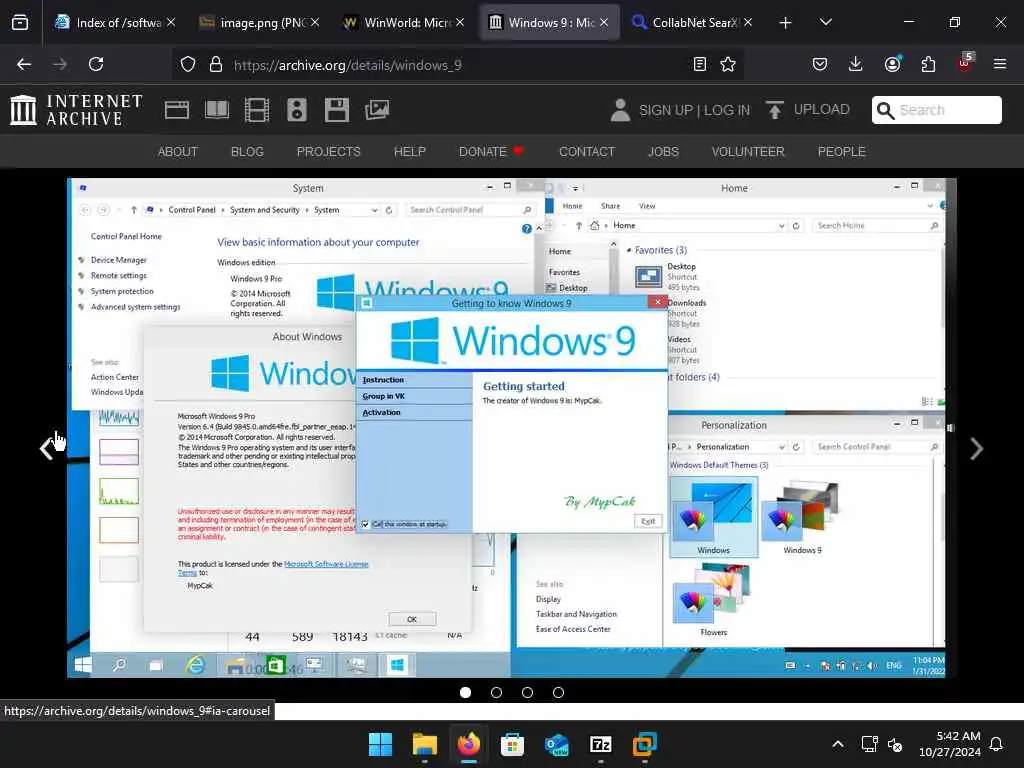Click the JOBS link
Screen dimensions: 1024x768
(663, 152)
